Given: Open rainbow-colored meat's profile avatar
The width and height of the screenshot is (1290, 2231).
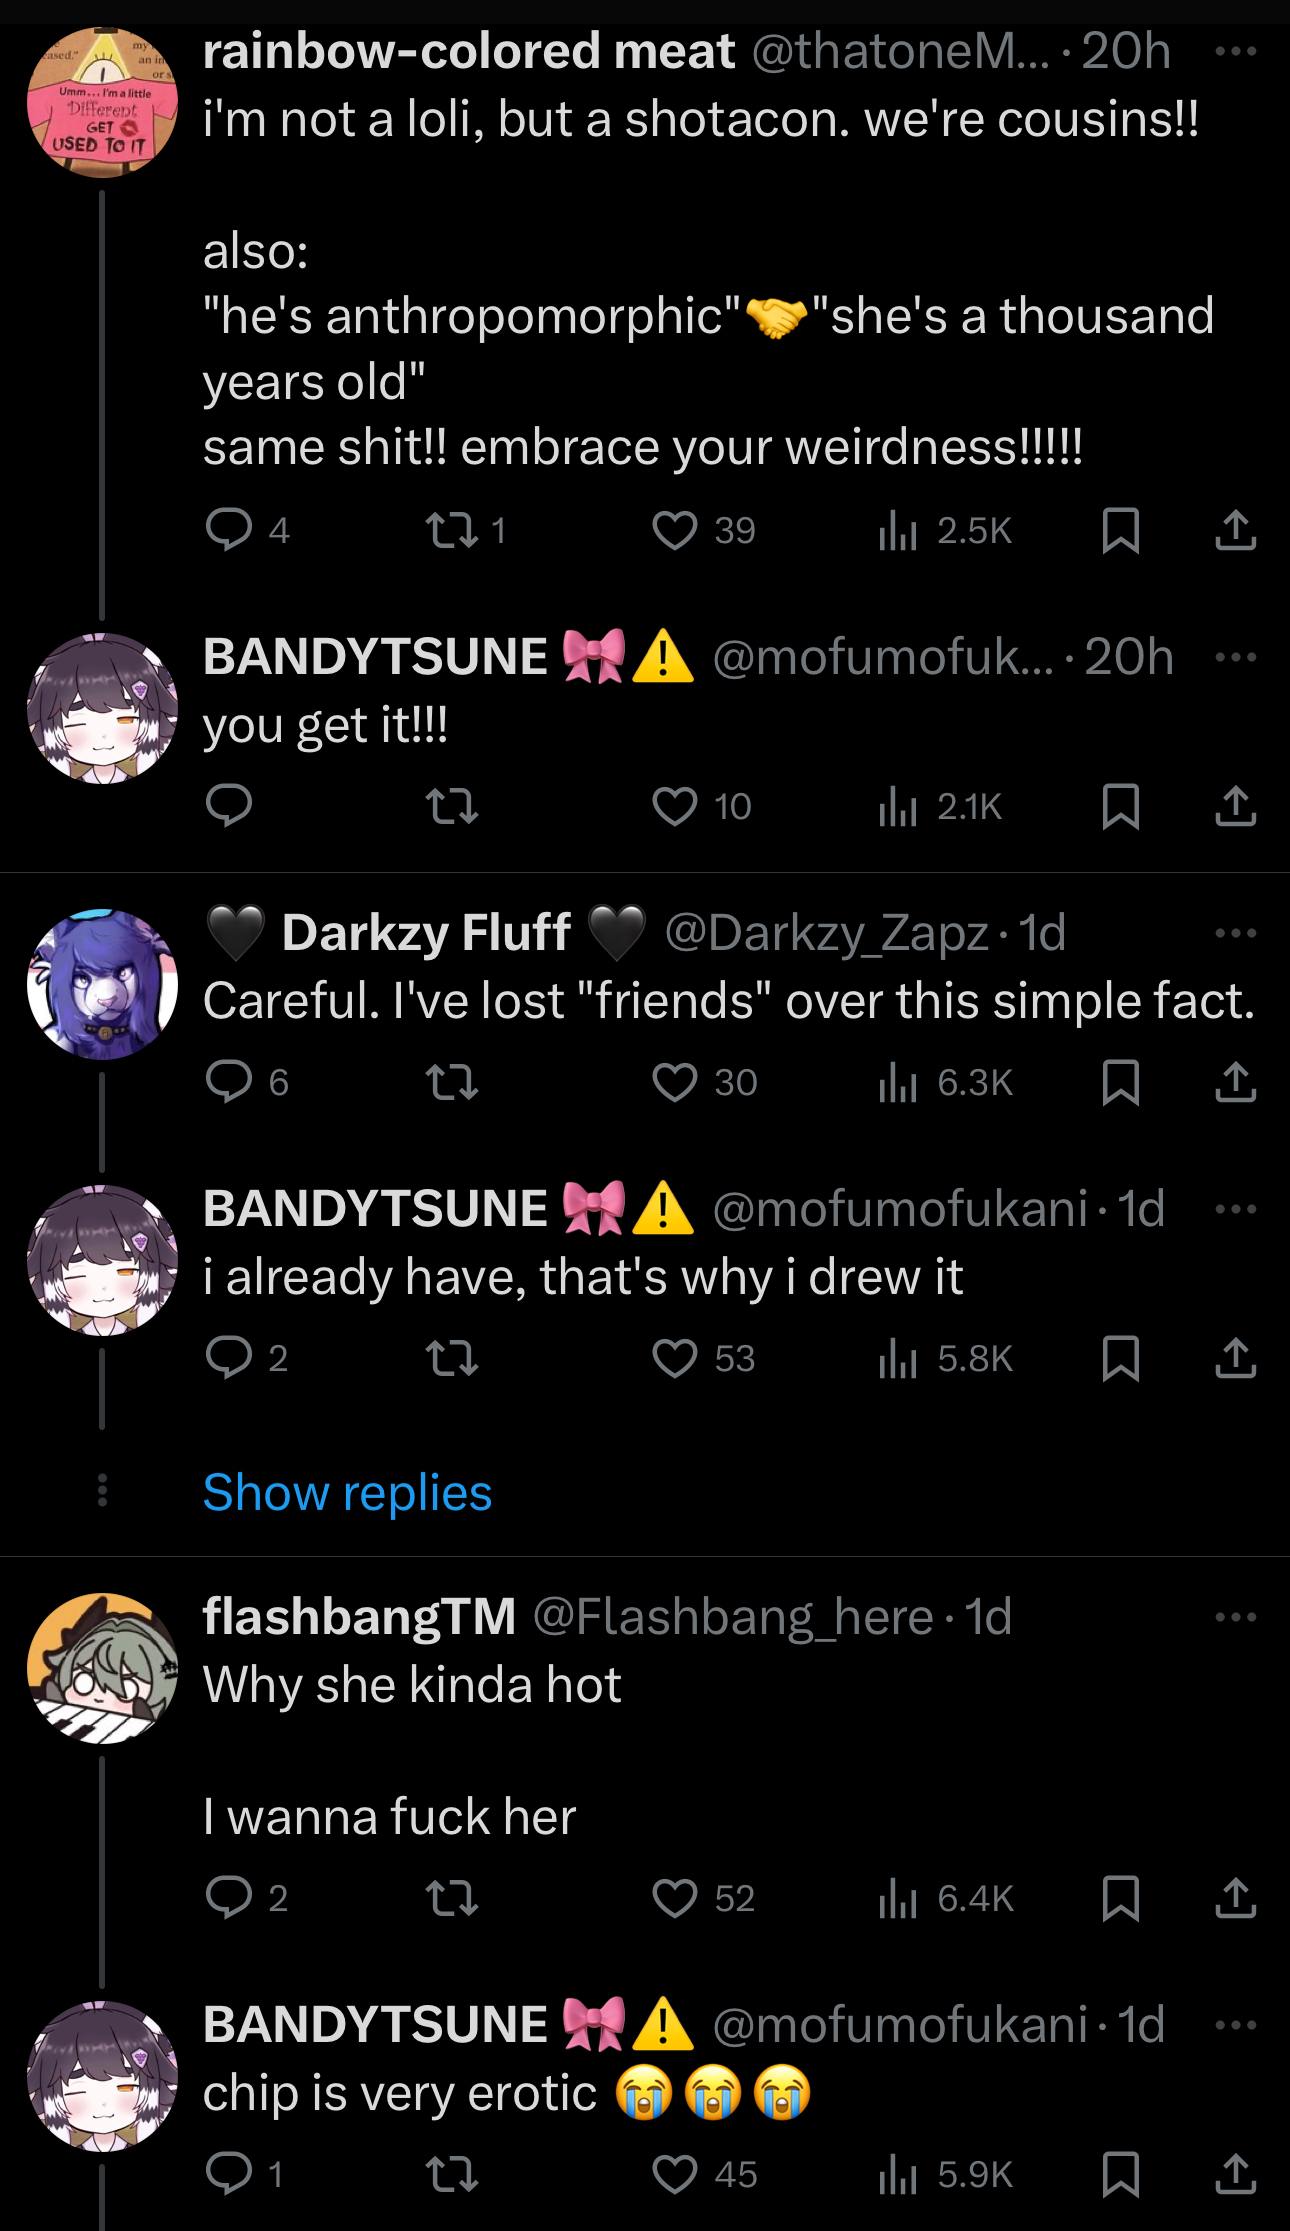Looking at the screenshot, I should [102, 102].
